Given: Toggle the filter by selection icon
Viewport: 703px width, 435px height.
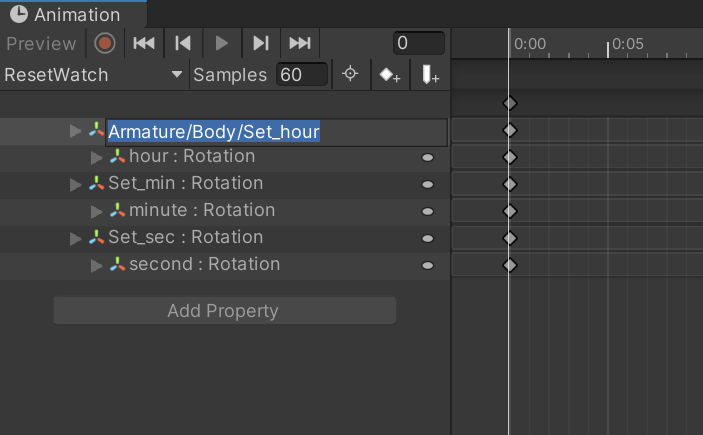Looking at the screenshot, I should point(350,74).
